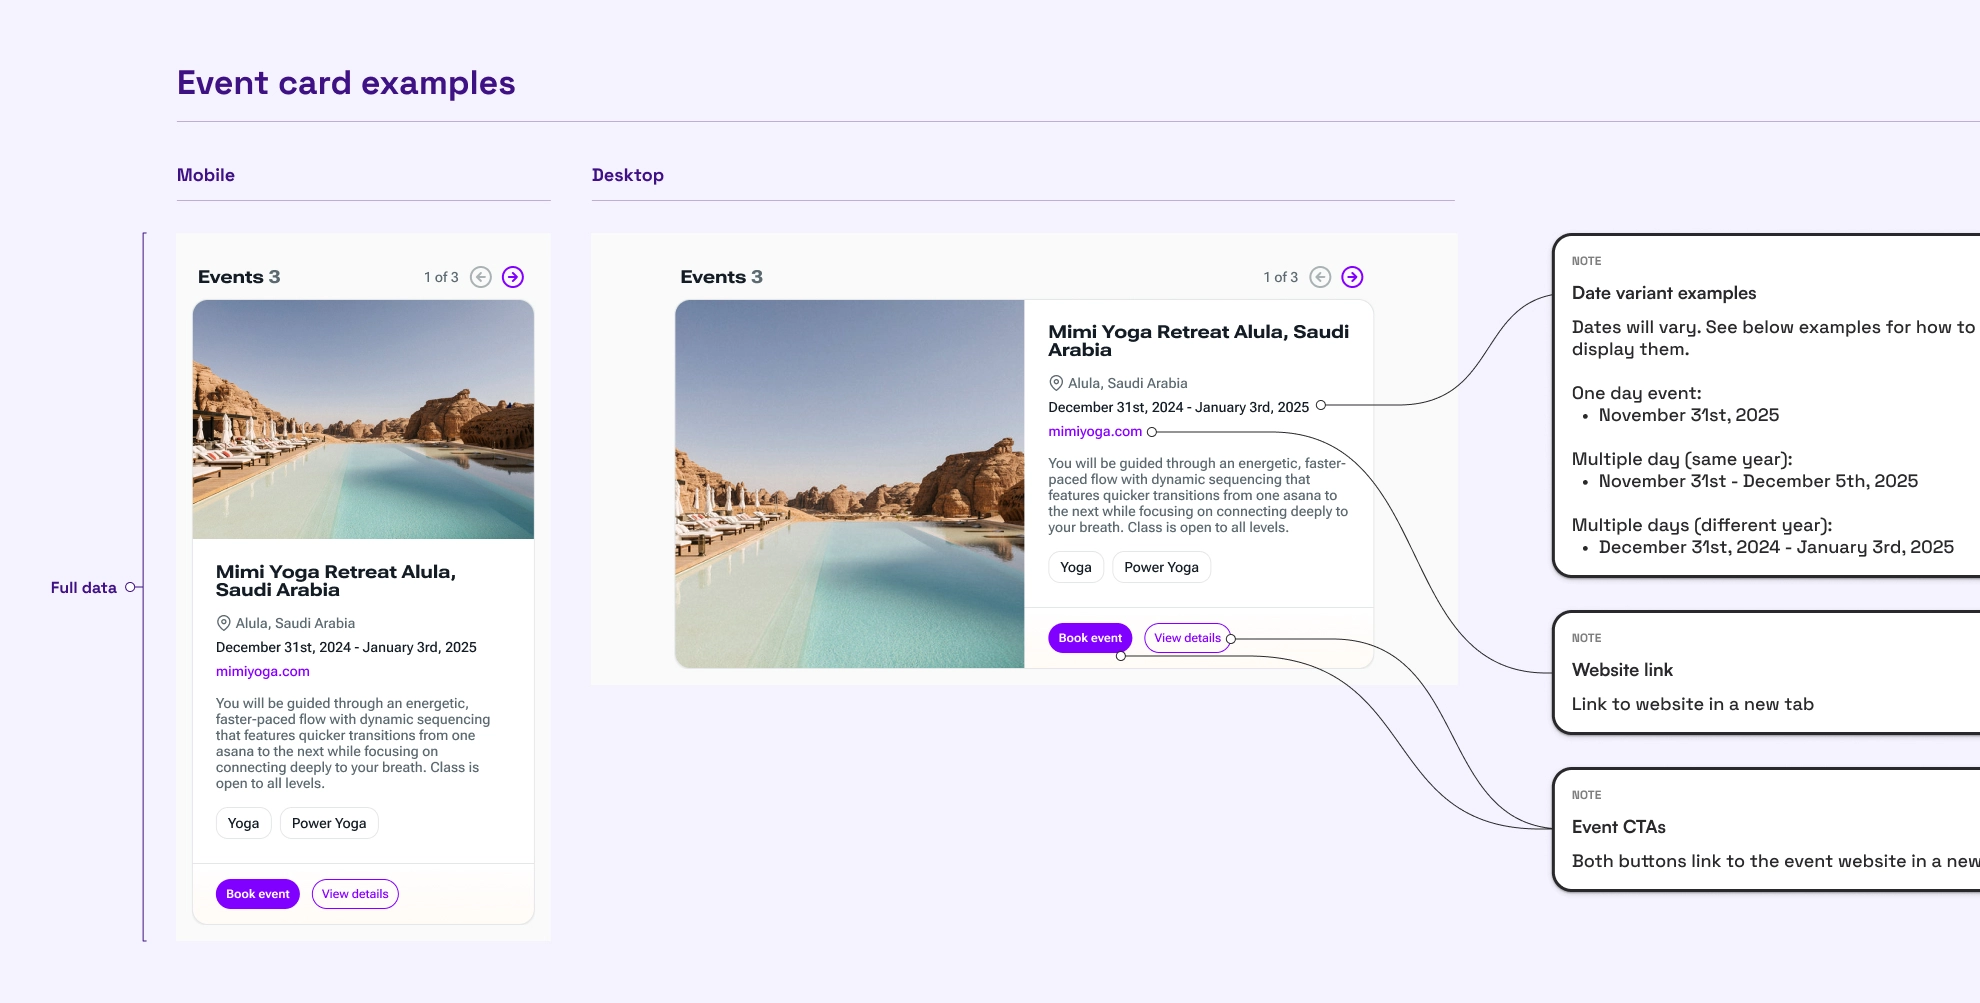Click location pin icon in mobile card
The height and width of the screenshot is (1003, 1980).
pos(224,623)
